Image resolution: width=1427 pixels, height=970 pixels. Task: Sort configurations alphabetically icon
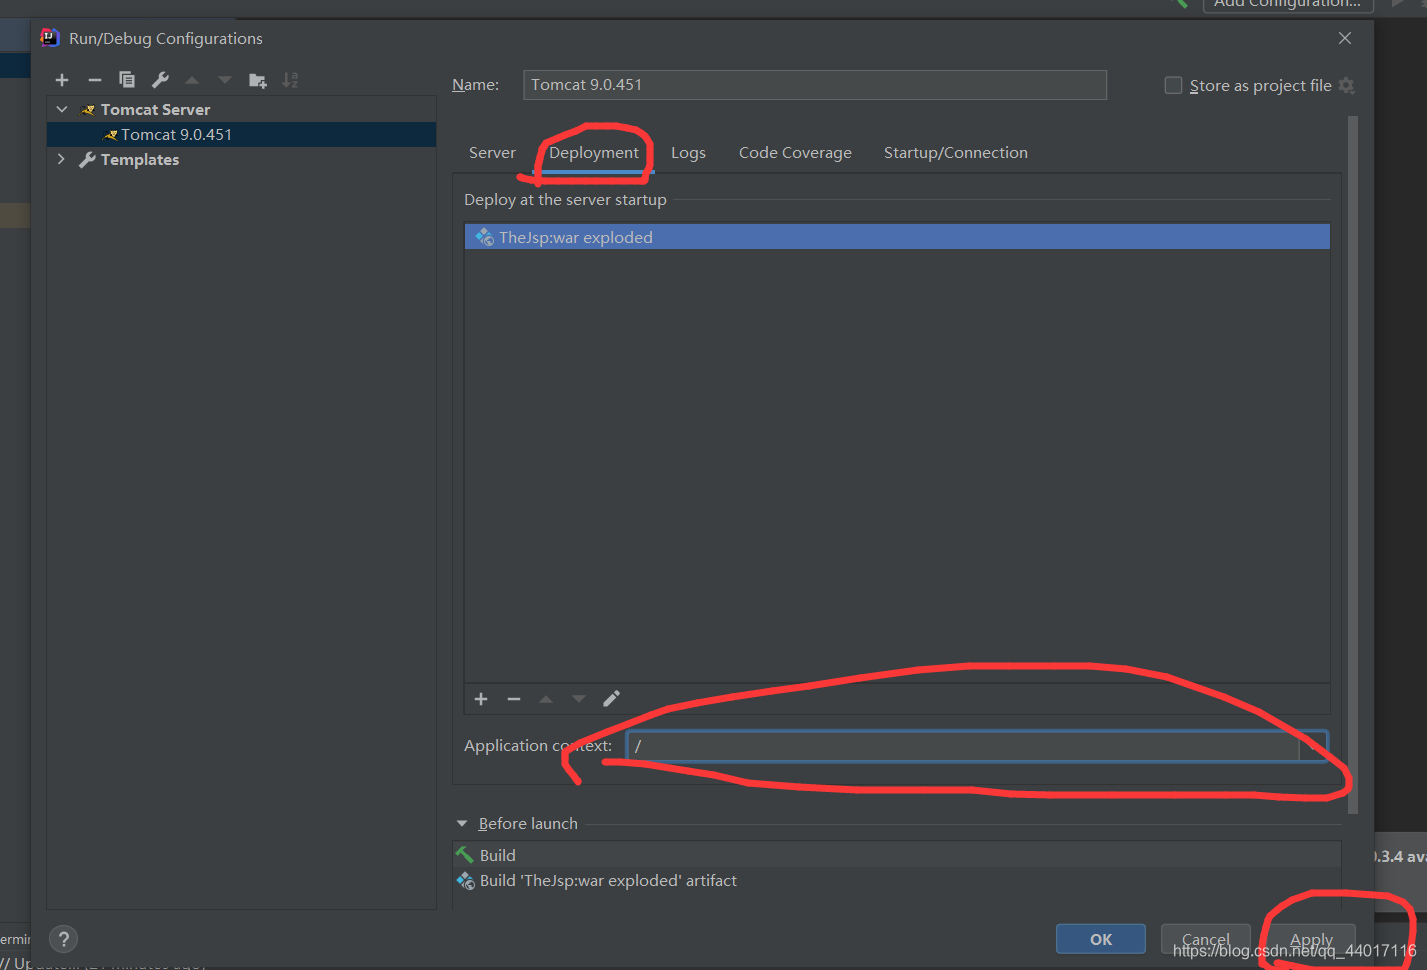pyautogui.click(x=290, y=80)
